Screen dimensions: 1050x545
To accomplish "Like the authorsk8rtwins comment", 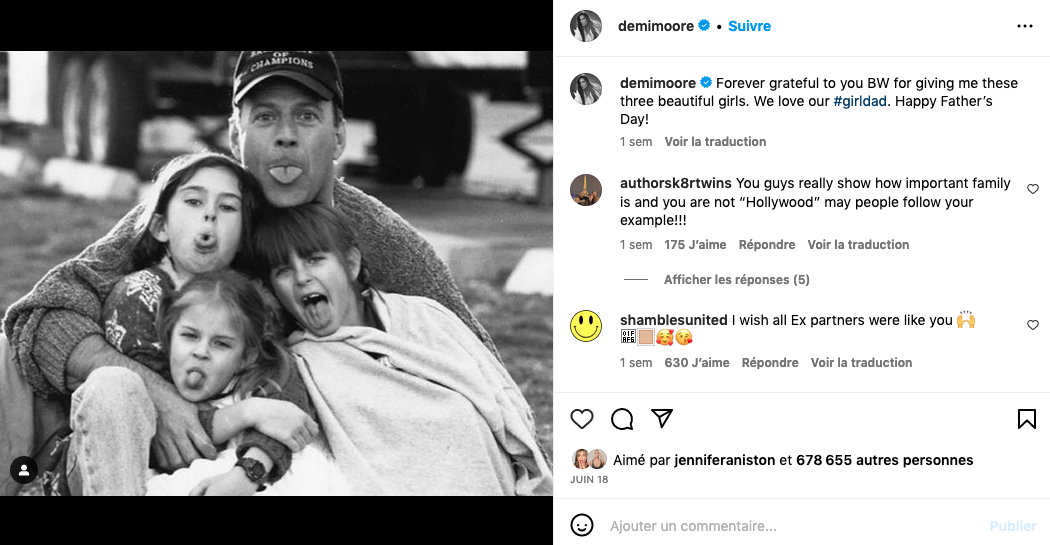I will pos(1033,189).
